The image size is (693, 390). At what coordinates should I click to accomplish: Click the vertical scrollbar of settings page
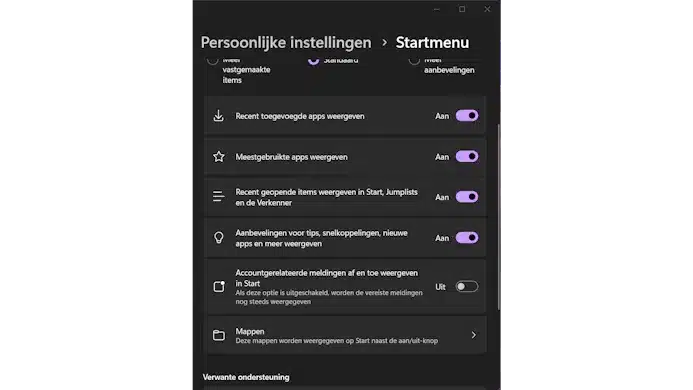[499, 217]
